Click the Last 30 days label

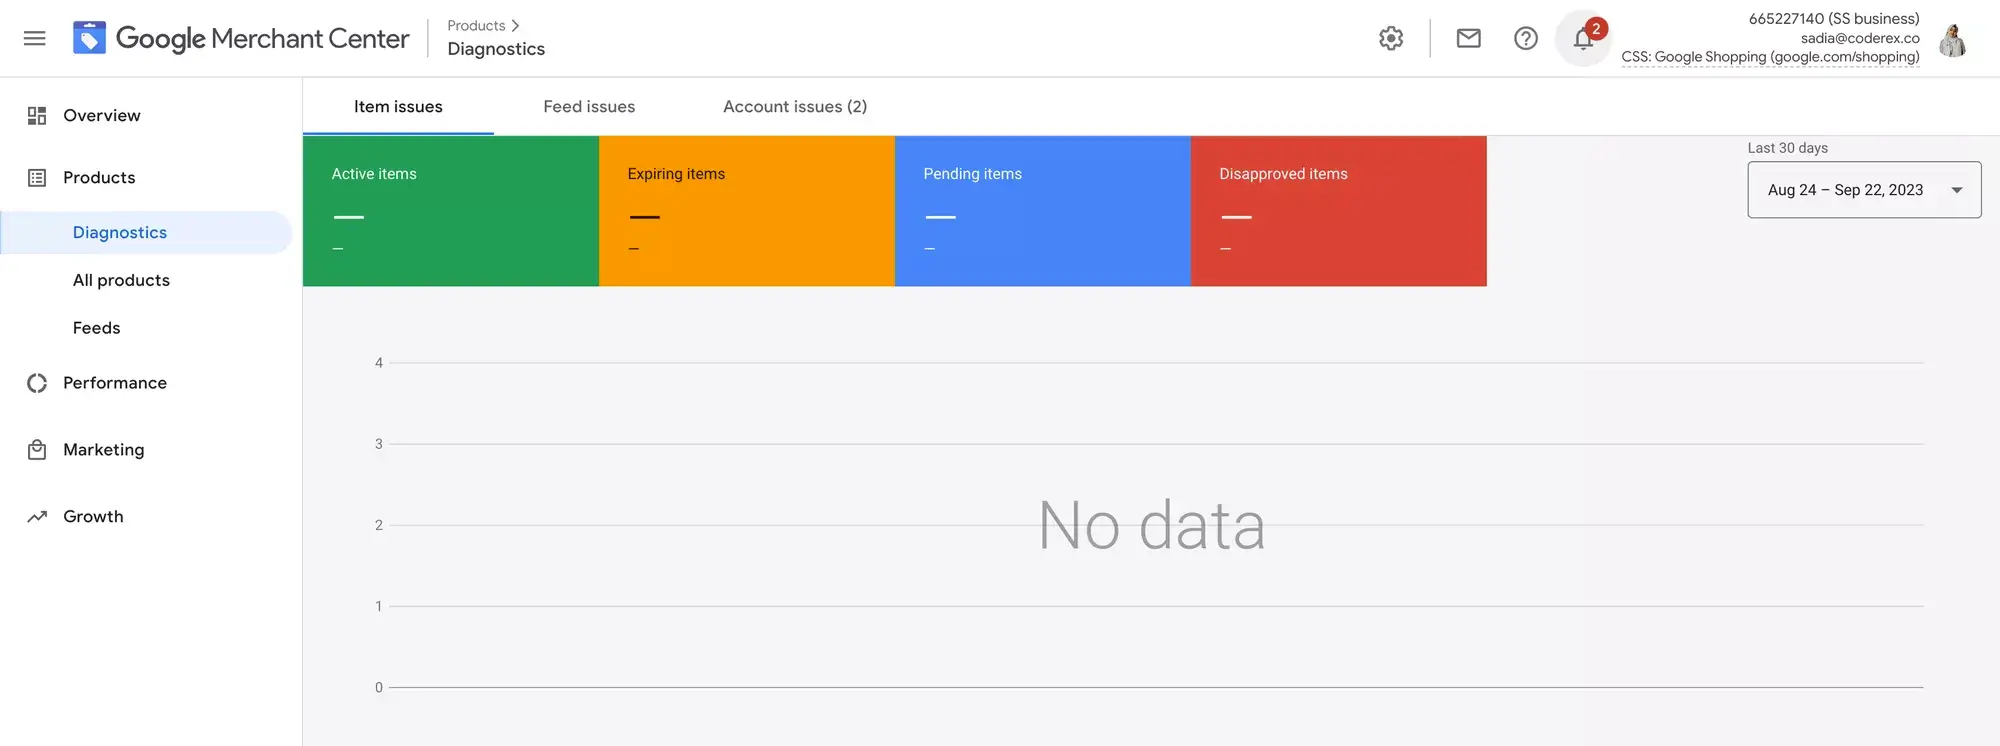[x=1788, y=148]
